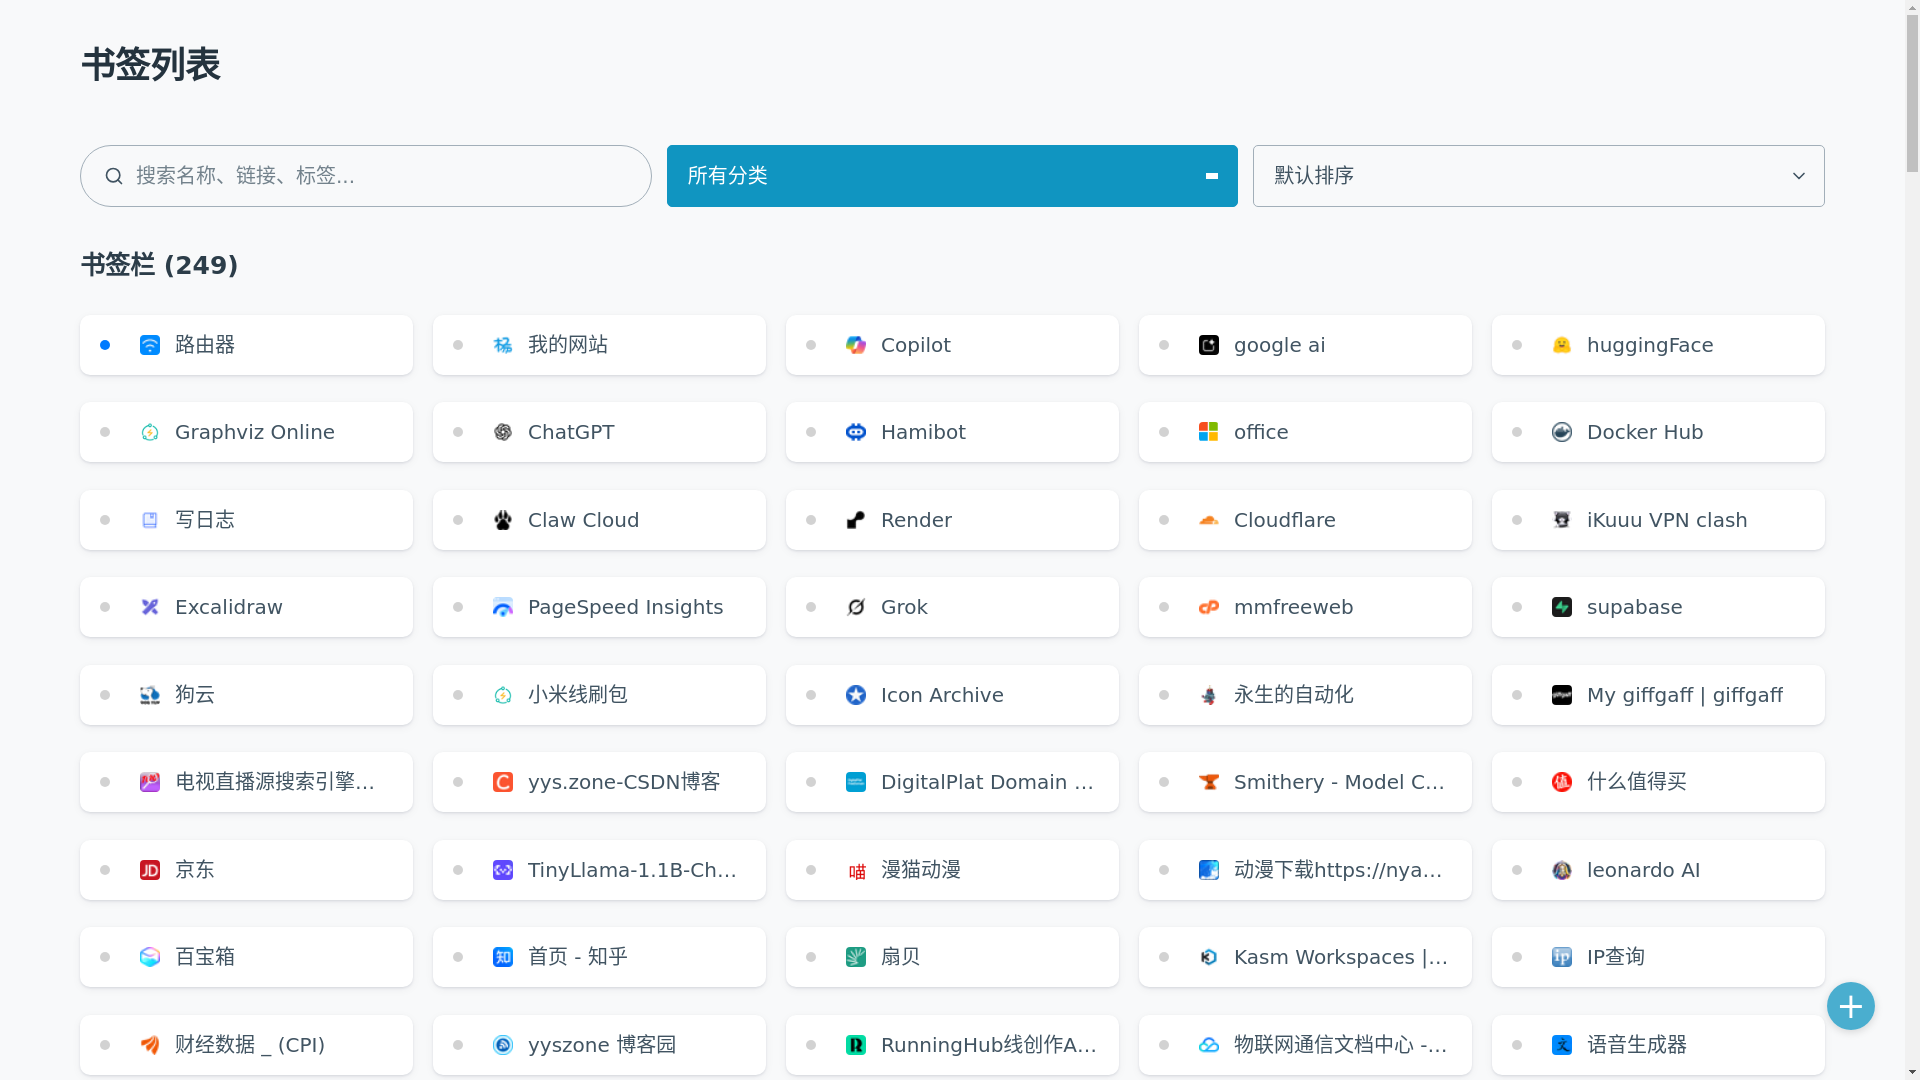
Task: Toggle the dot beside Copilot
Action: [x=811, y=345]
